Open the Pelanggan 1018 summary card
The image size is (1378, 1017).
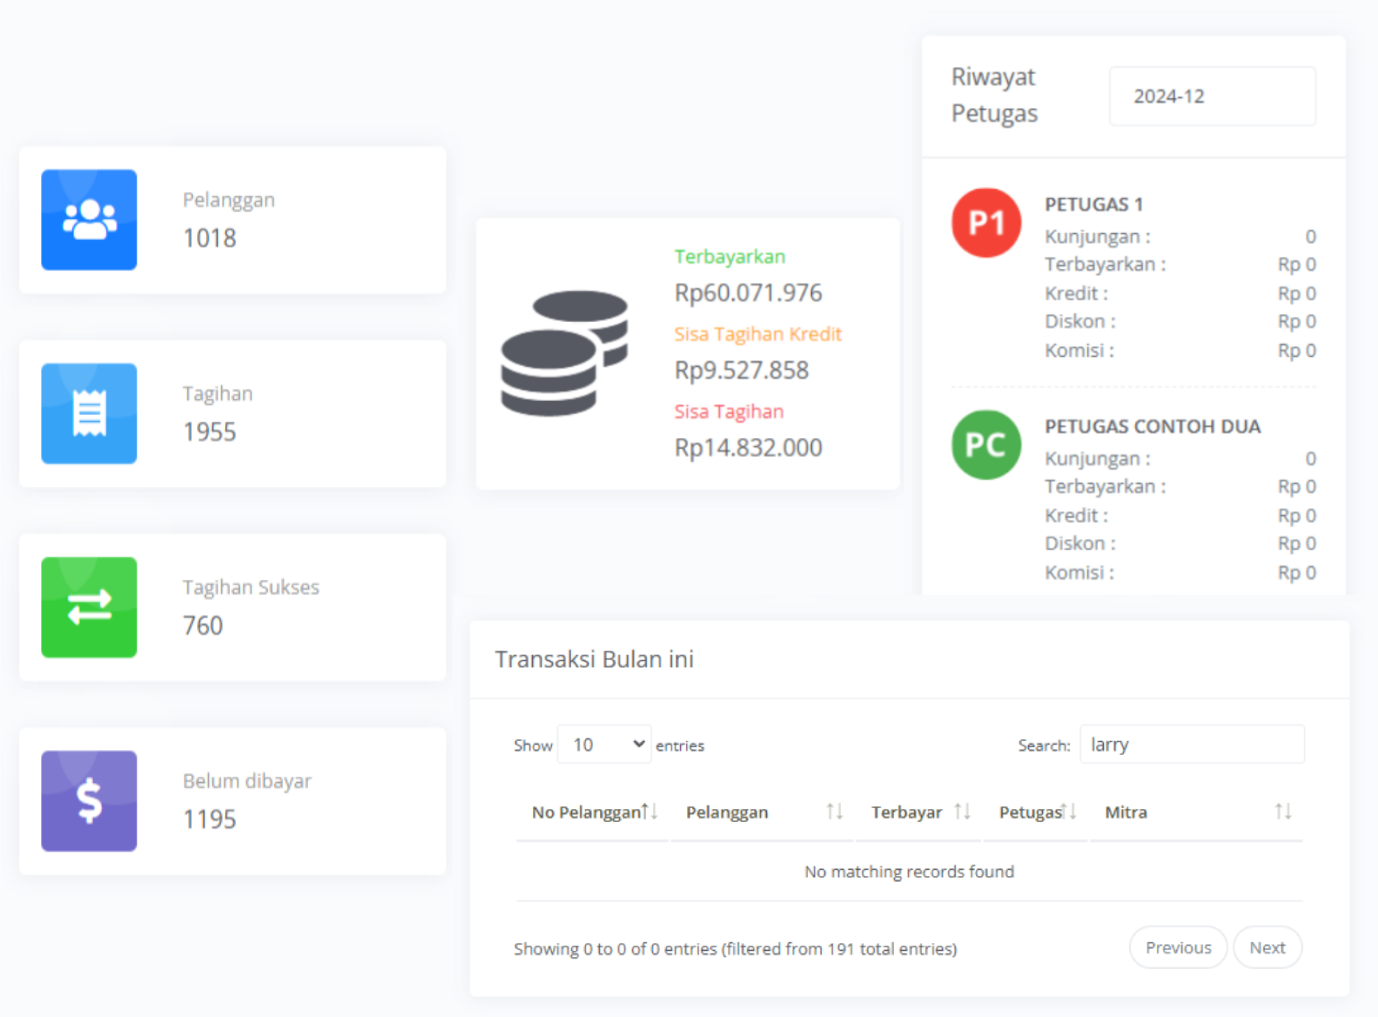pos(232,220)
